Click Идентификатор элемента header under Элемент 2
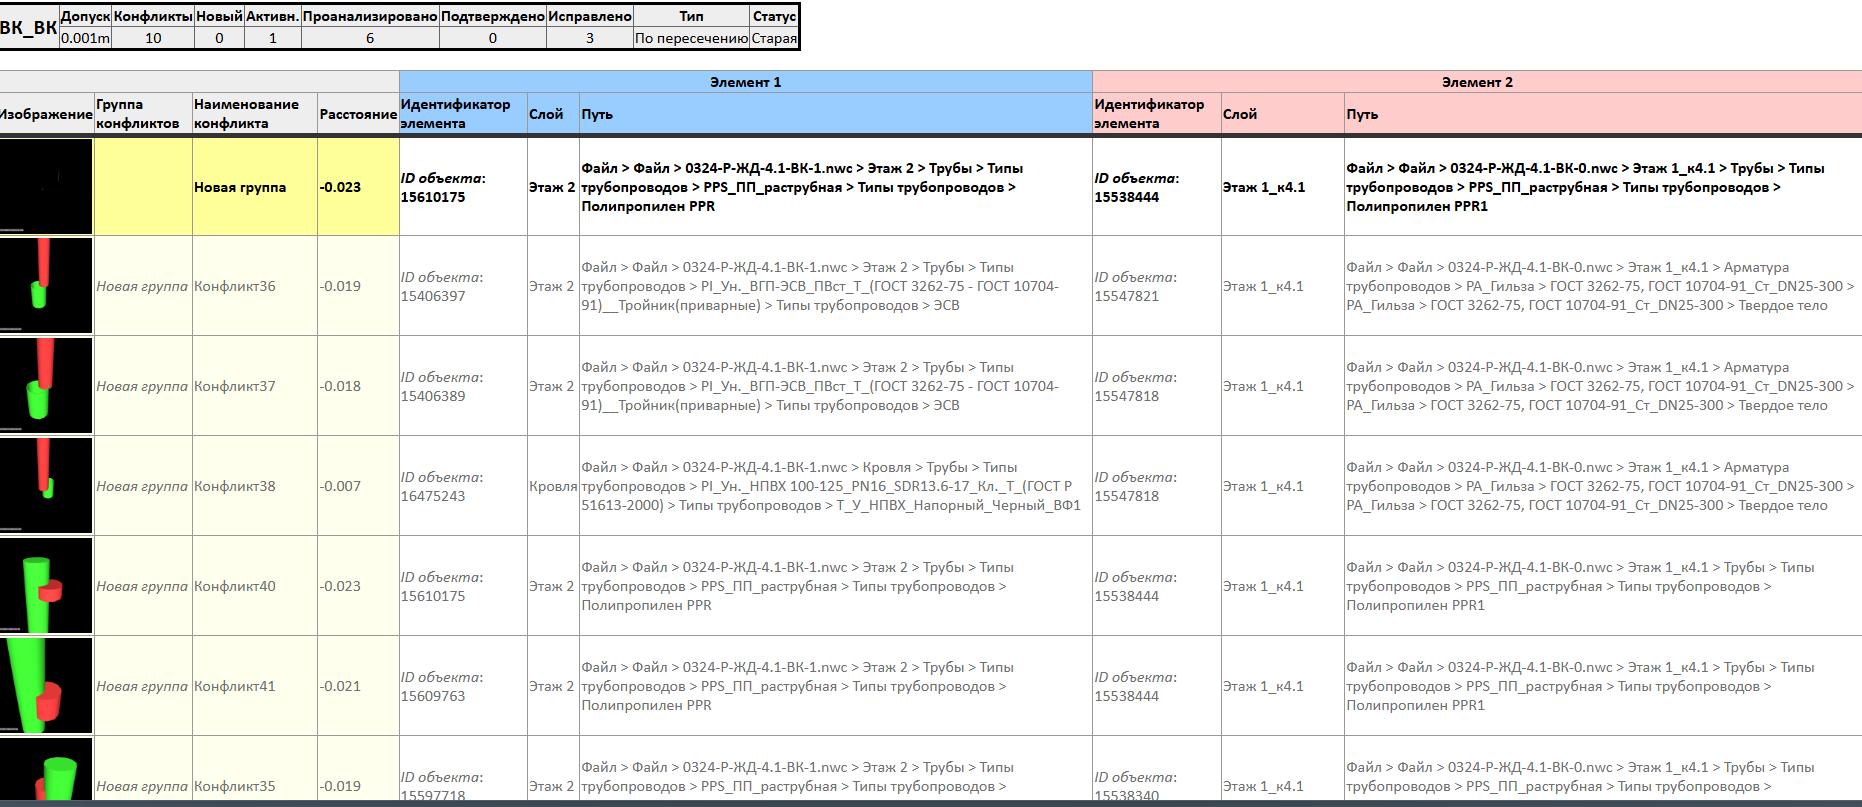Screen dimensions: 1862x807 [x=1157, y=114]
